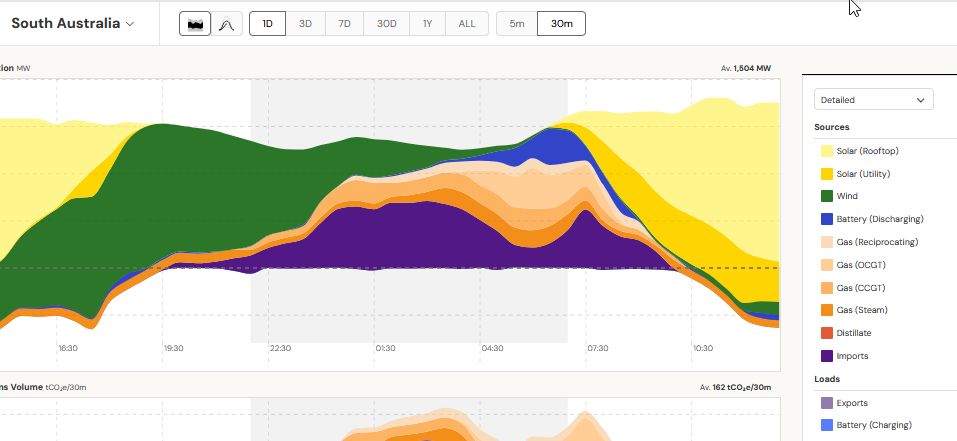Click the 19:30 axis label
Viewport: 957px width, 441px height.
click(x=173, y=348)
